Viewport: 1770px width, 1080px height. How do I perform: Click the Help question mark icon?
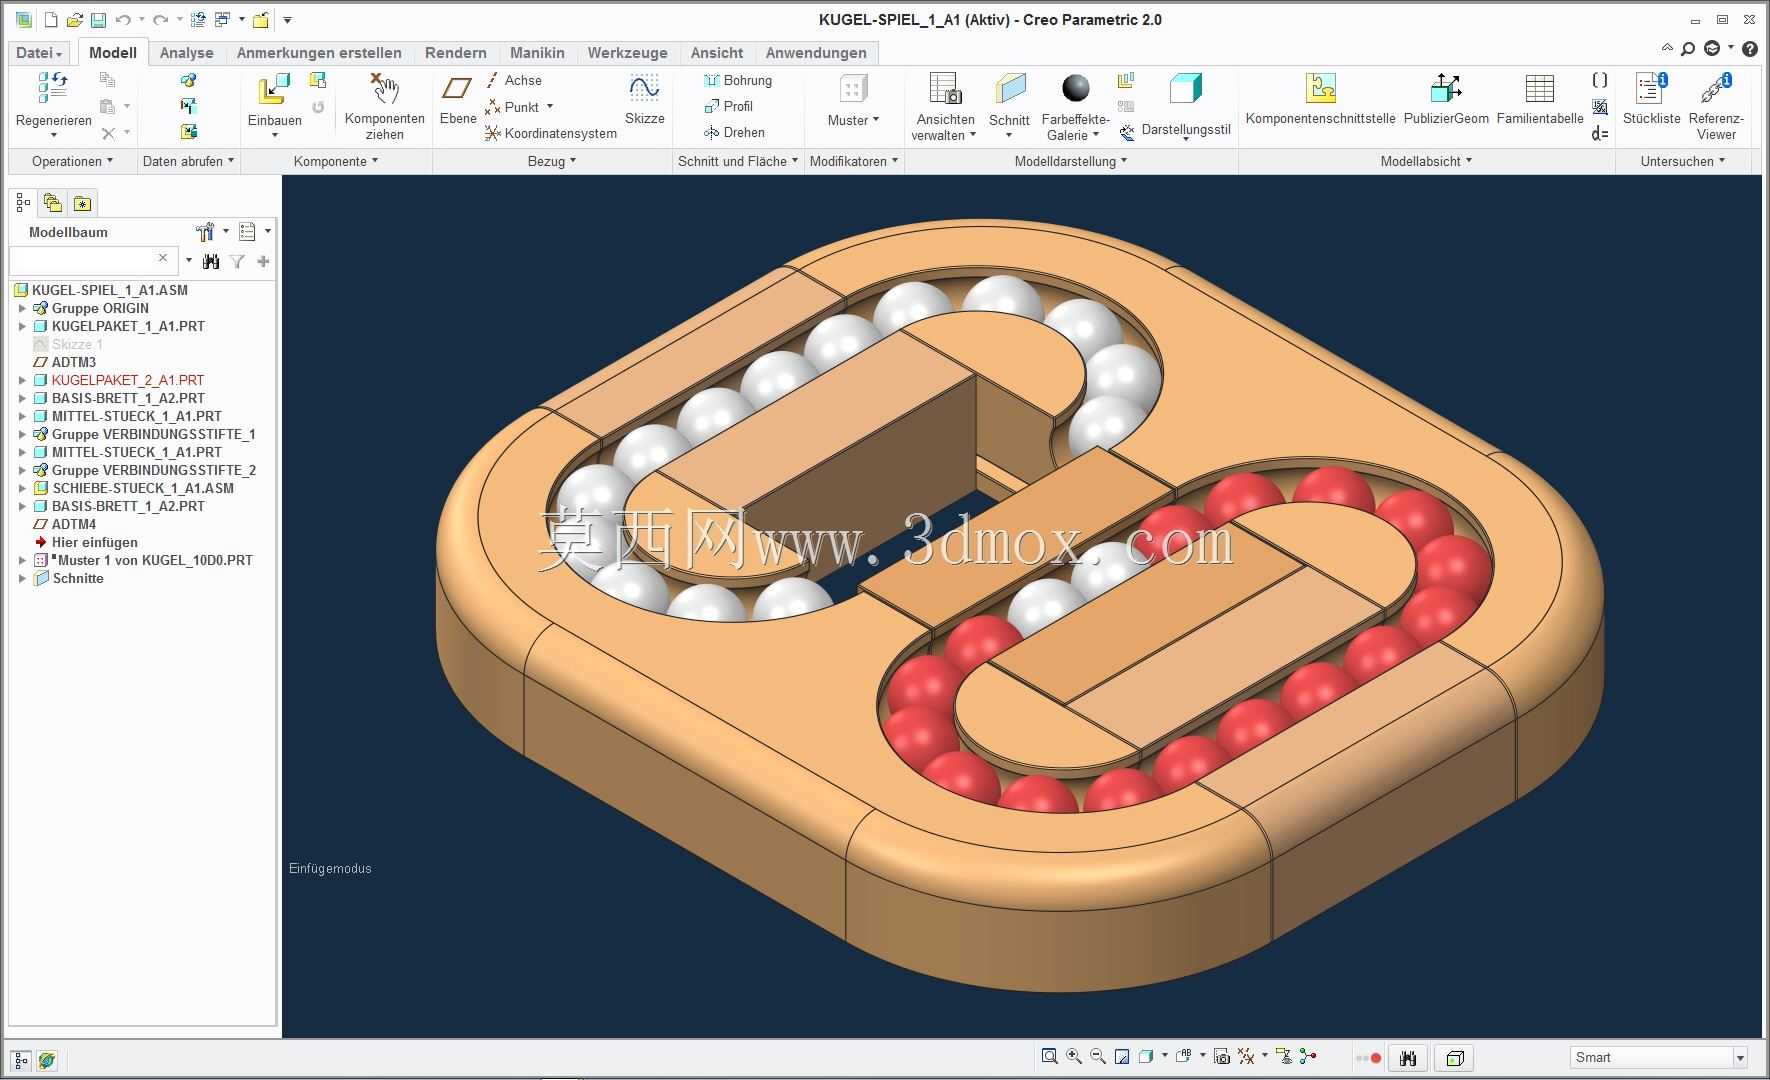(1749, 48)
